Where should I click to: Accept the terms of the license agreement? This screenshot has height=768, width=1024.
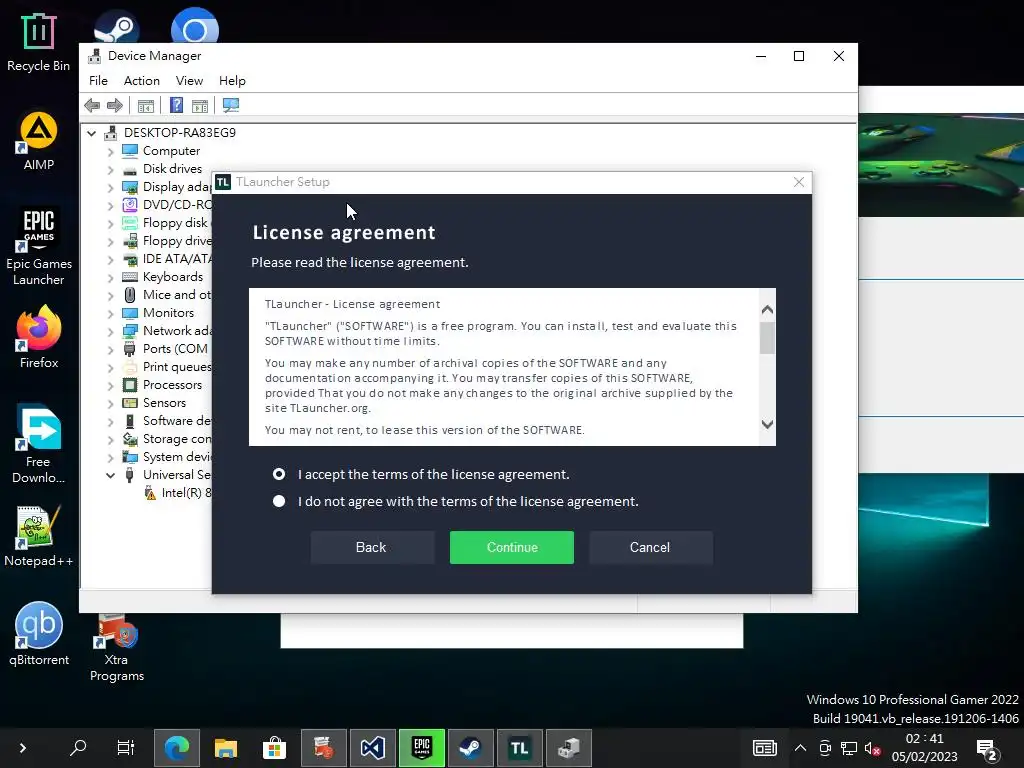coord(279,474)
